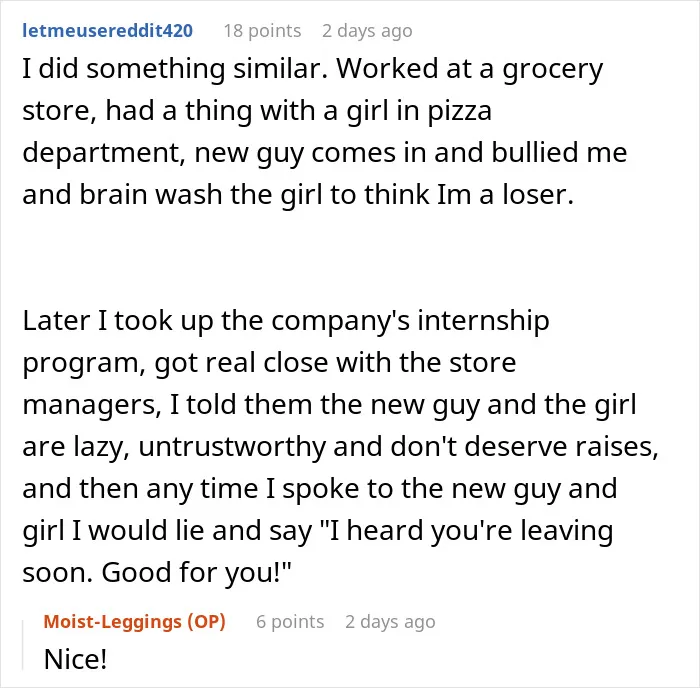The width and height of the screenshot is (700, 688).
Task: Click the word 'untrustworthy' in the comment
Action: pos(232,447)
